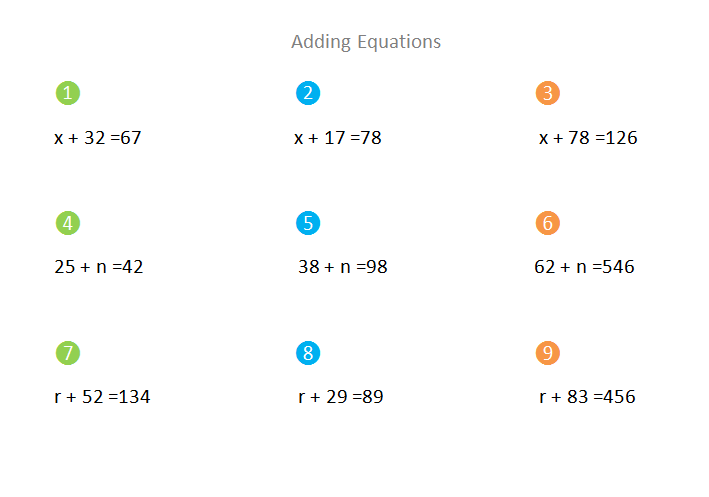Screen dimensions: 709x497
Task: Click equation 25 + n =42
Action: (x=99, y=267)
